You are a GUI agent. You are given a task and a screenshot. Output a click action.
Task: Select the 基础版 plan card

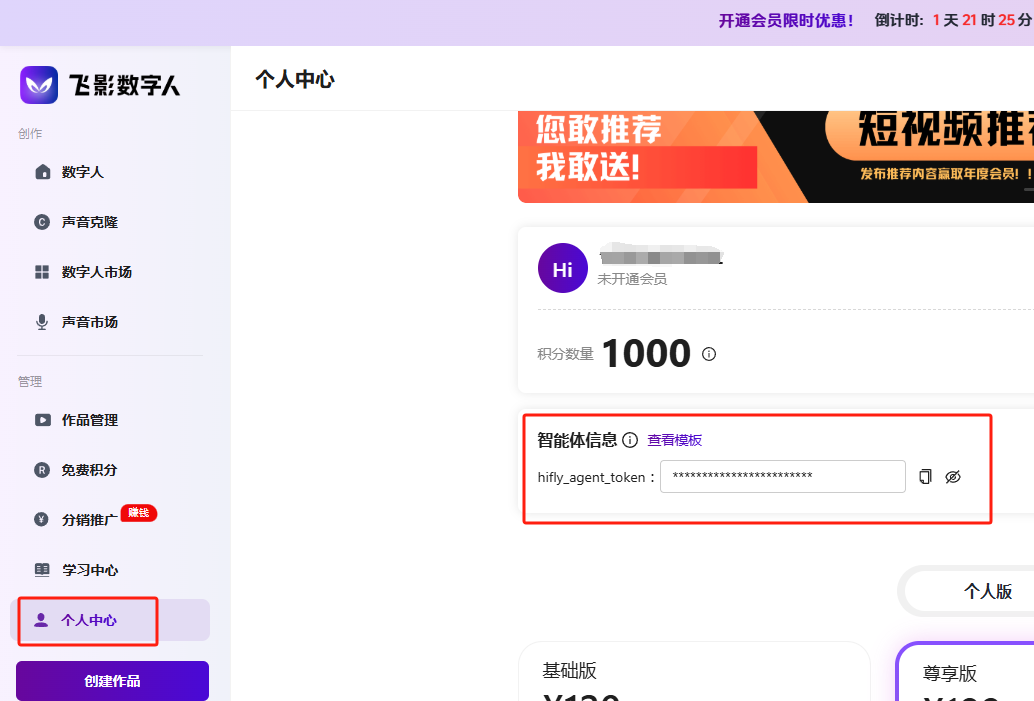click(694, 671)
